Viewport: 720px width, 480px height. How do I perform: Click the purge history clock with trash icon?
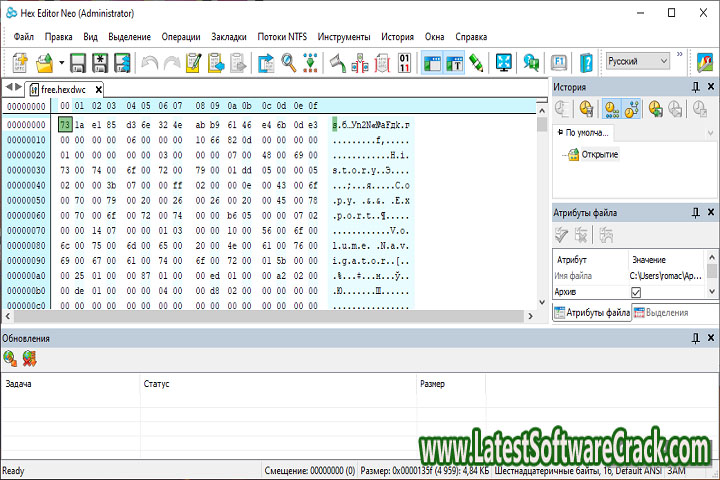click(586, 109)
